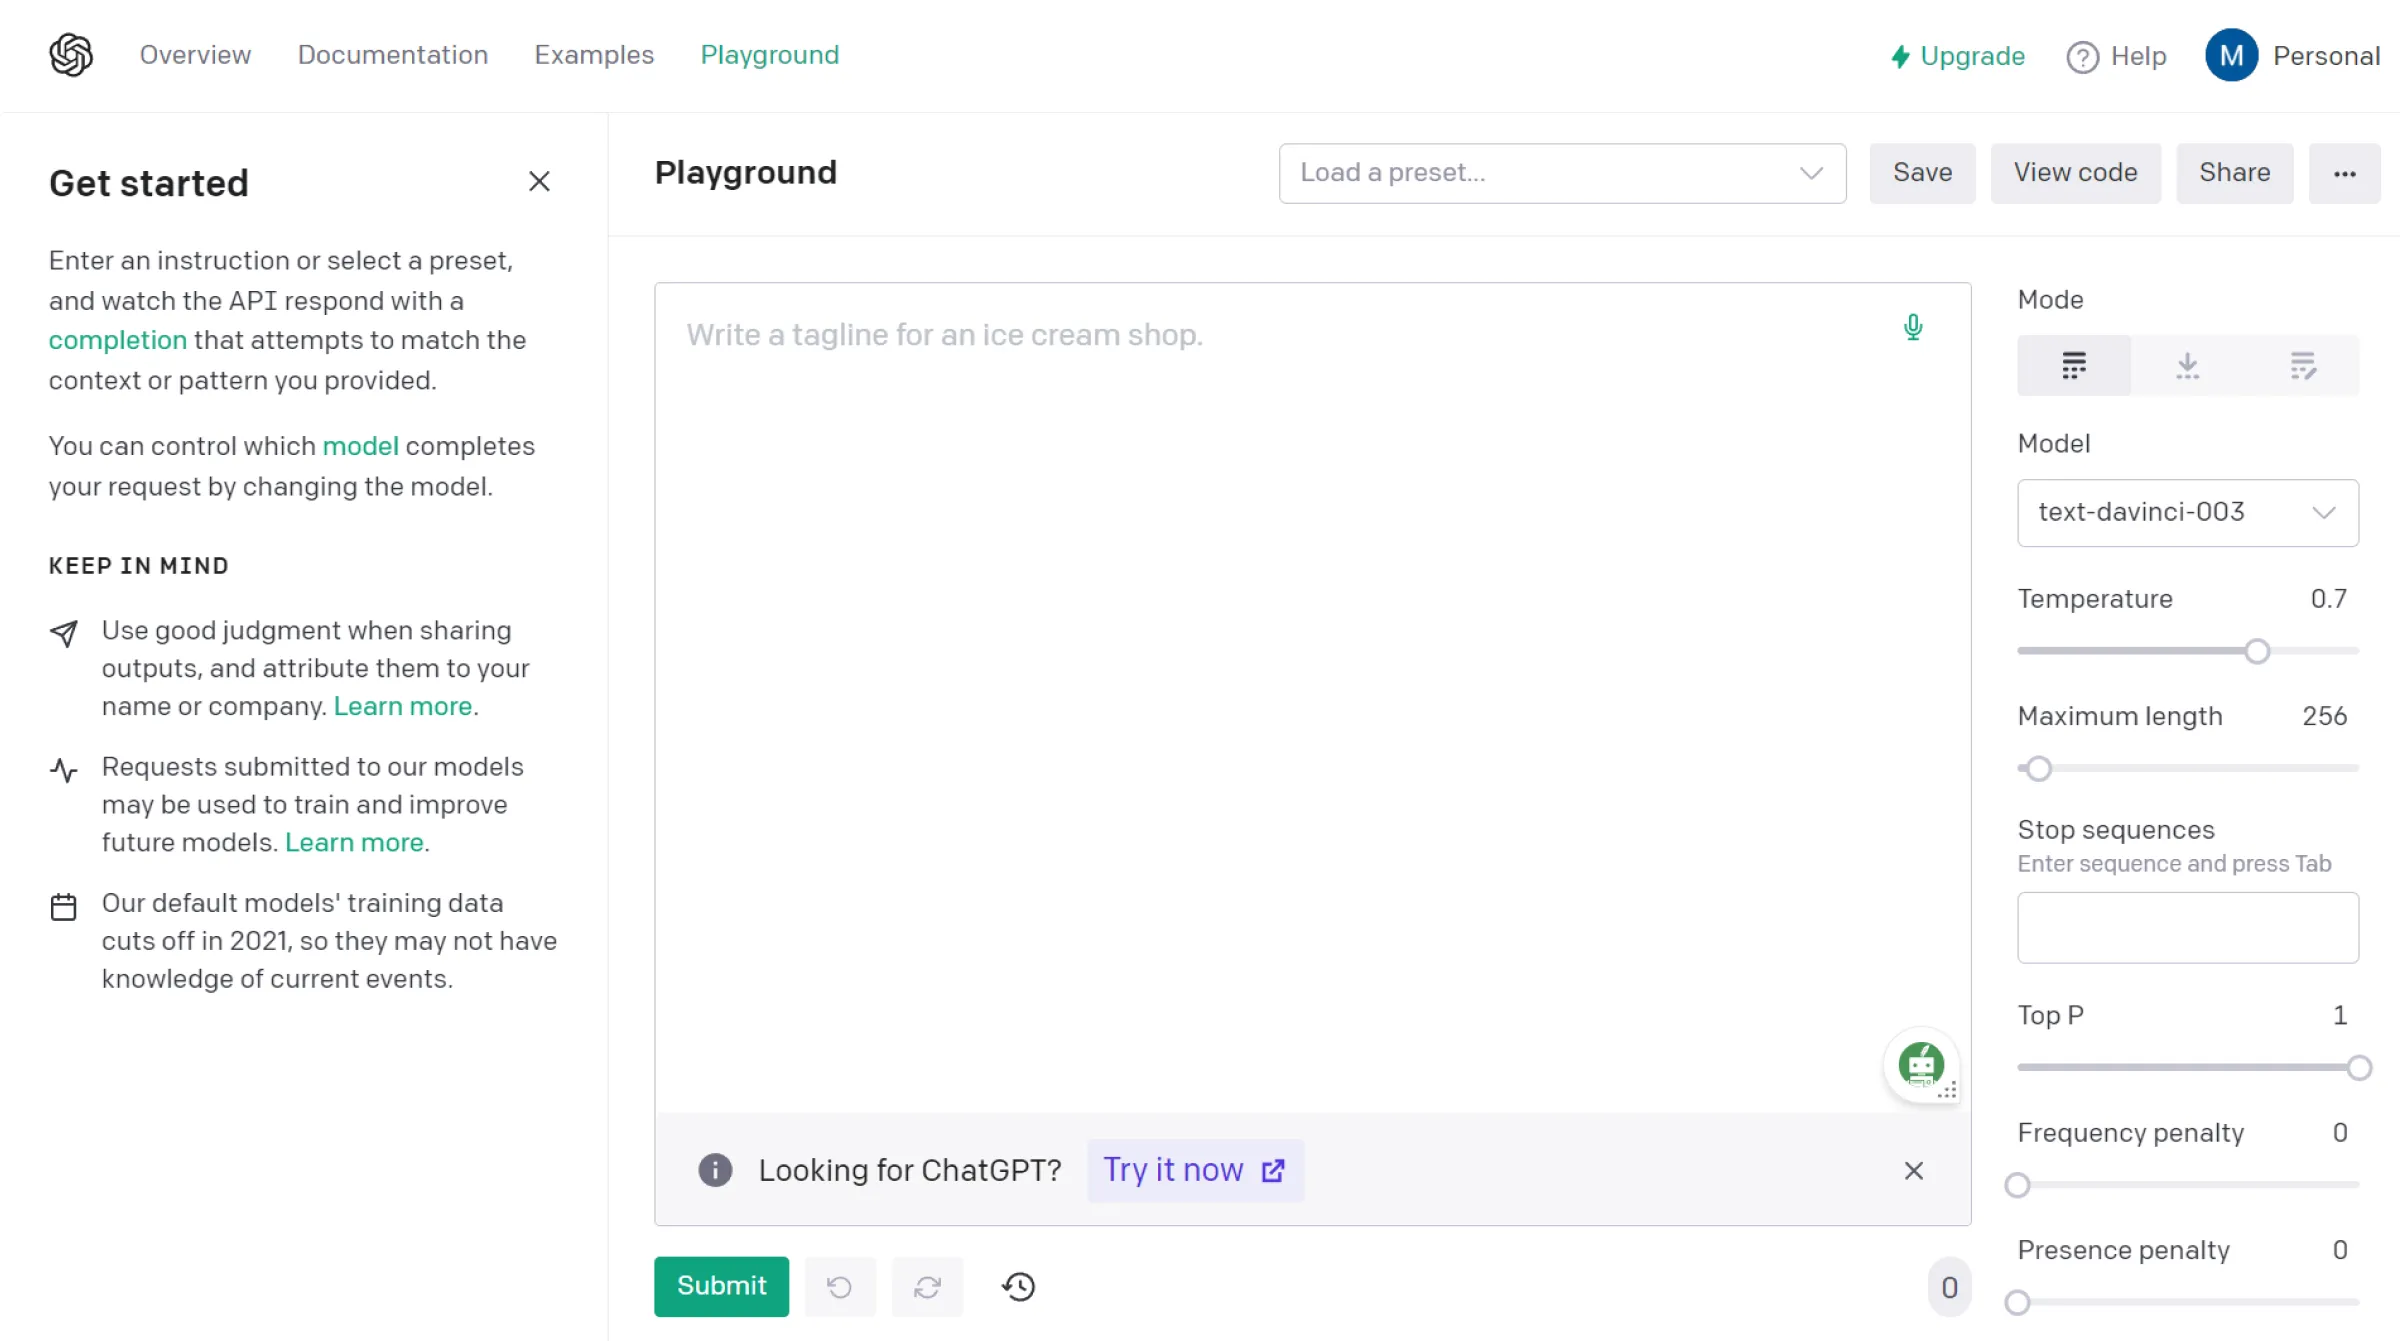Click the Stop sequences input field

click(2187, 927)
